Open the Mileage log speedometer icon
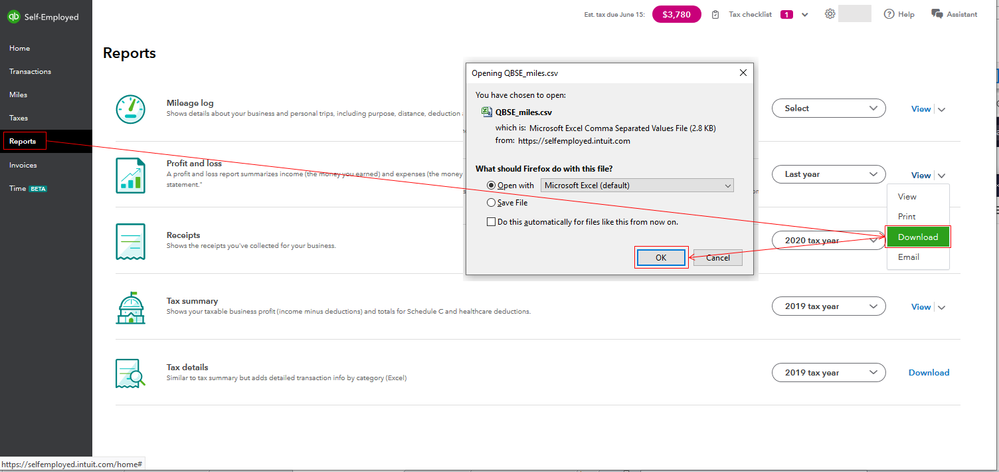This screenshot has width=999, height=472. tap(131, 109)
